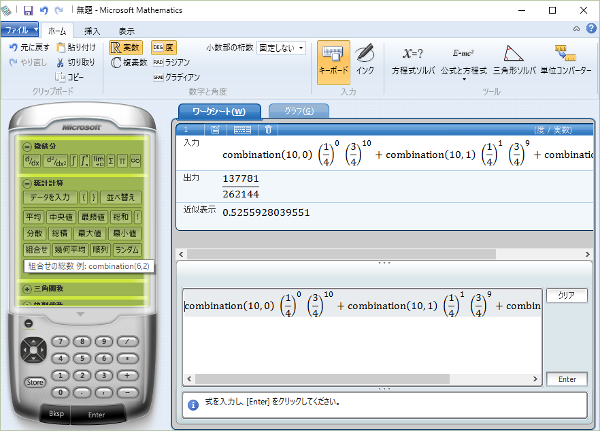
Task: Click the Store button on the calculator
Action: (35, 382)
